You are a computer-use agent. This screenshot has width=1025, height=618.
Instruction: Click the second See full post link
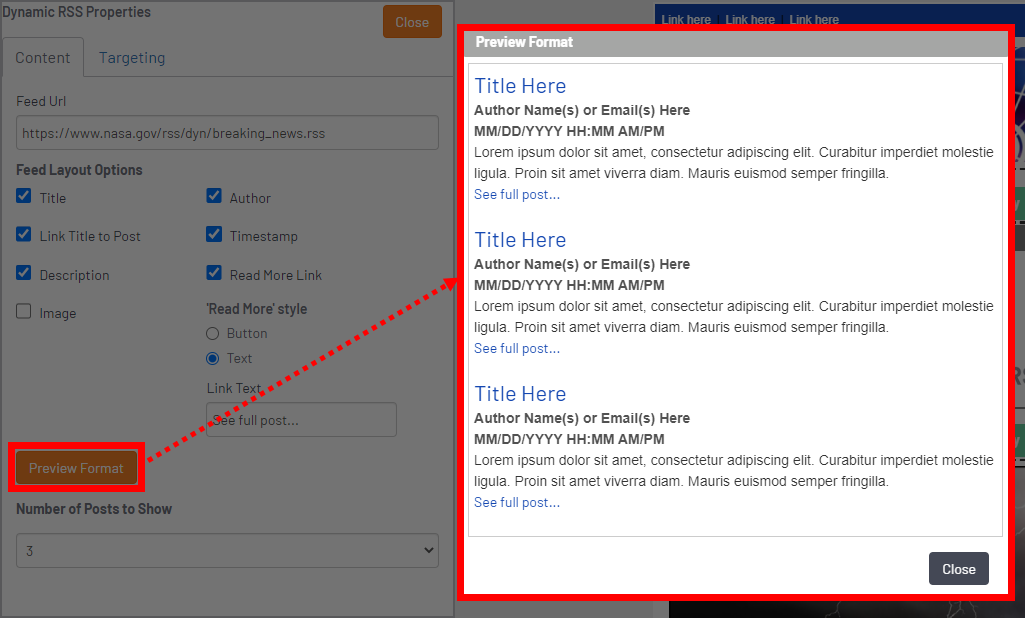(x=517, y=349)
